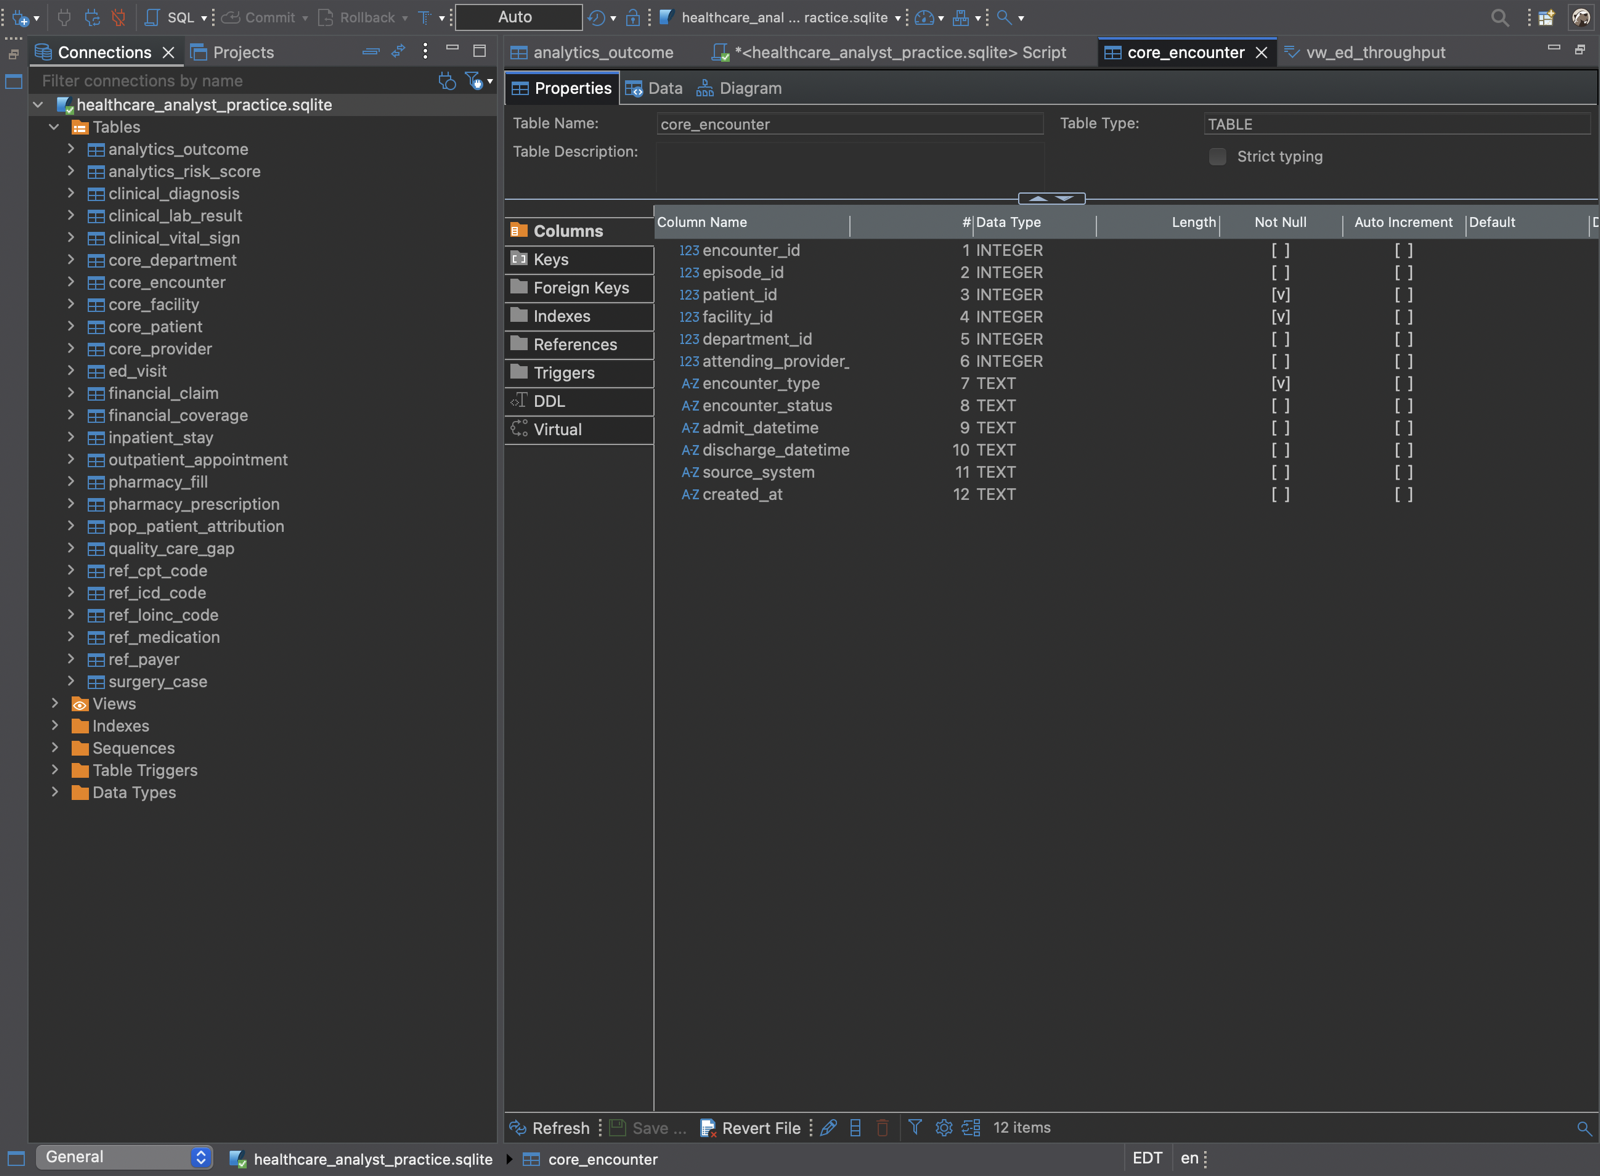1600x1176 pixels.
Task: Toggle Not Null for created_at
Action: pos(1280,495)
